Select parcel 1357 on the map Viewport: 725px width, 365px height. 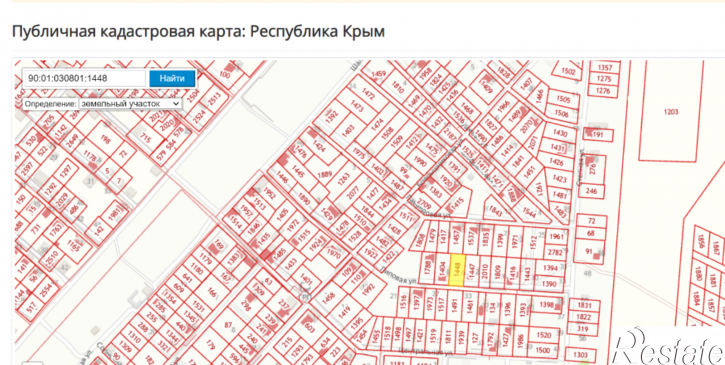[604, 68]
